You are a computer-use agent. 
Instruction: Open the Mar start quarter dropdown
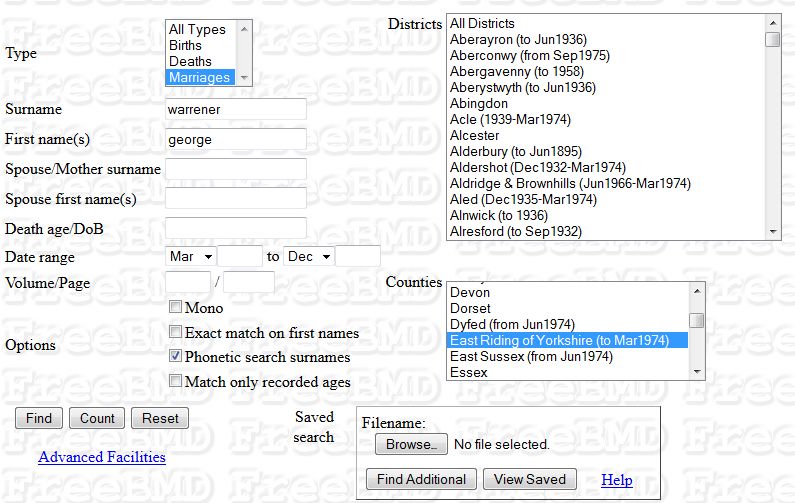pos(191,257)
